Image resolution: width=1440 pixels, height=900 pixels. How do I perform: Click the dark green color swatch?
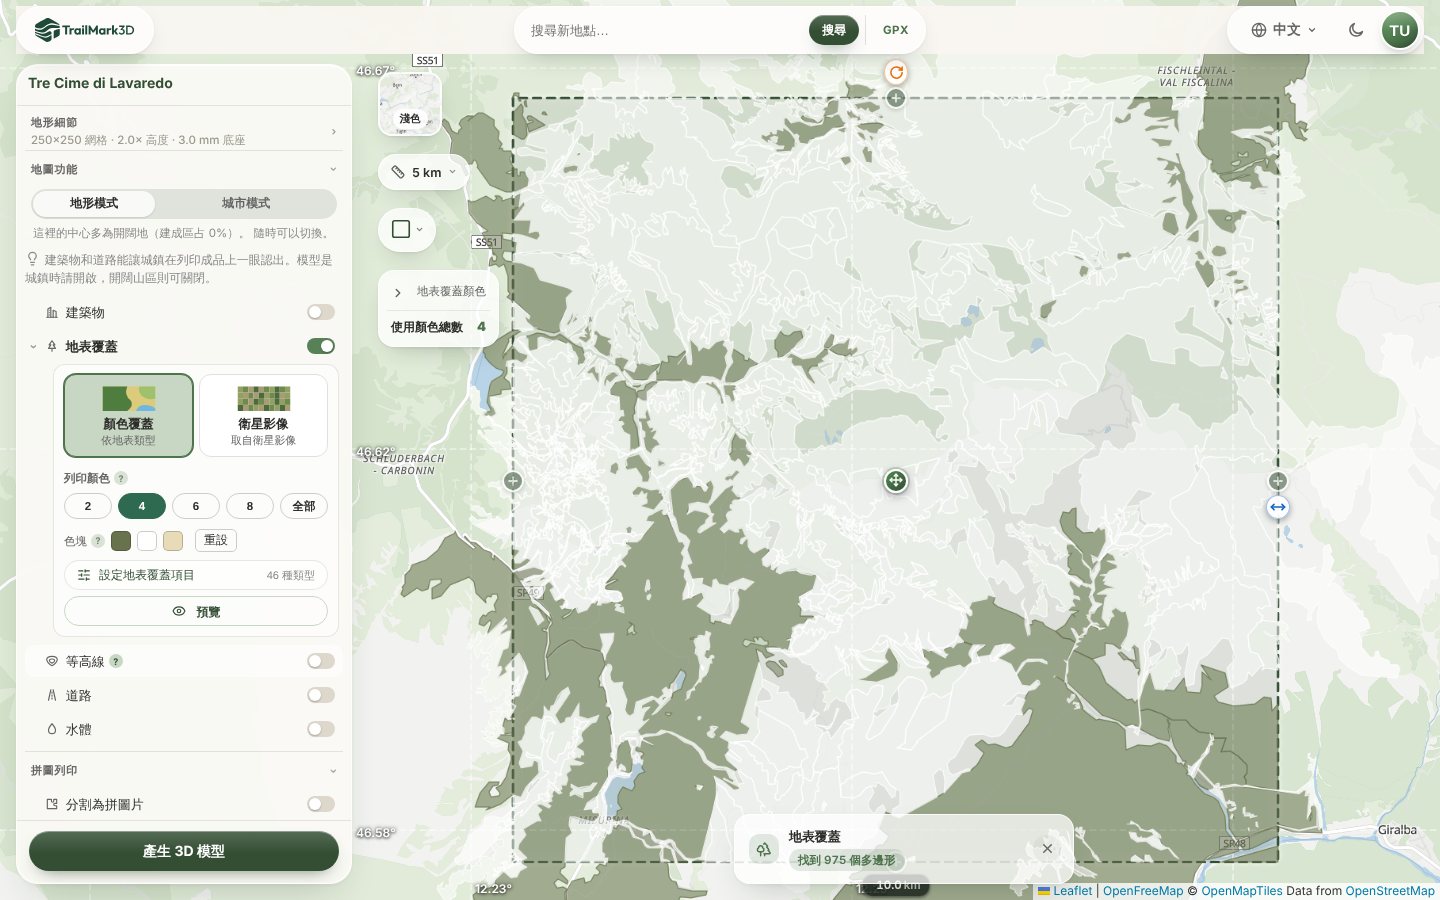coord(121,541)
